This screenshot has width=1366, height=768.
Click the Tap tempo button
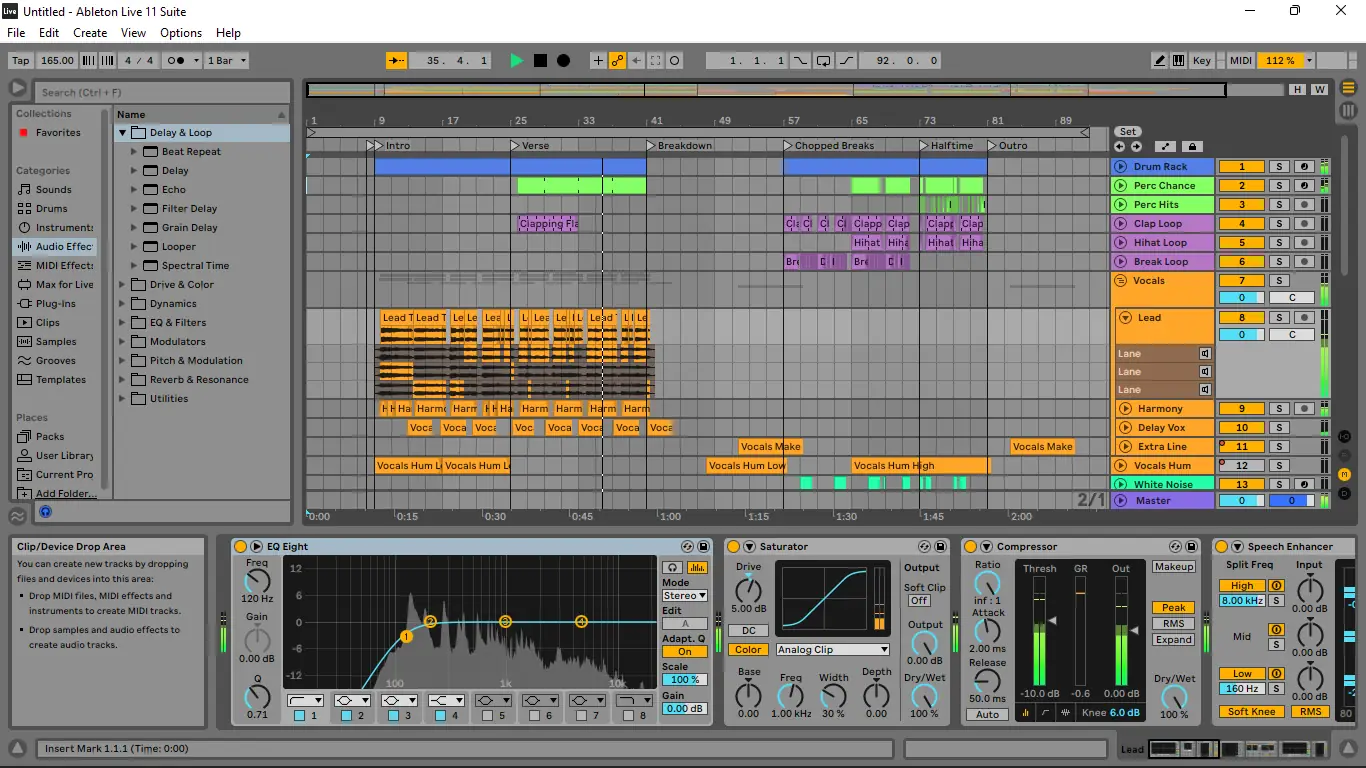click(20, 61)
